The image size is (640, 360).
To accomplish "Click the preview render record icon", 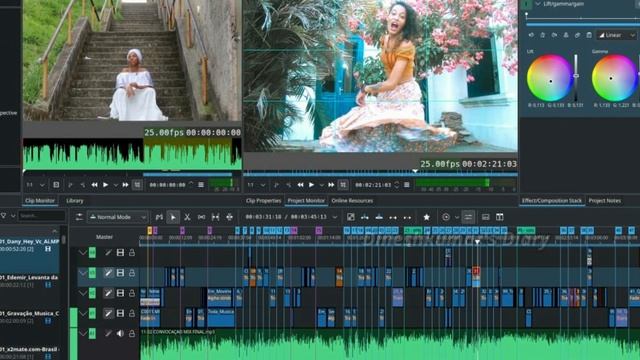I will coord(446,217).
